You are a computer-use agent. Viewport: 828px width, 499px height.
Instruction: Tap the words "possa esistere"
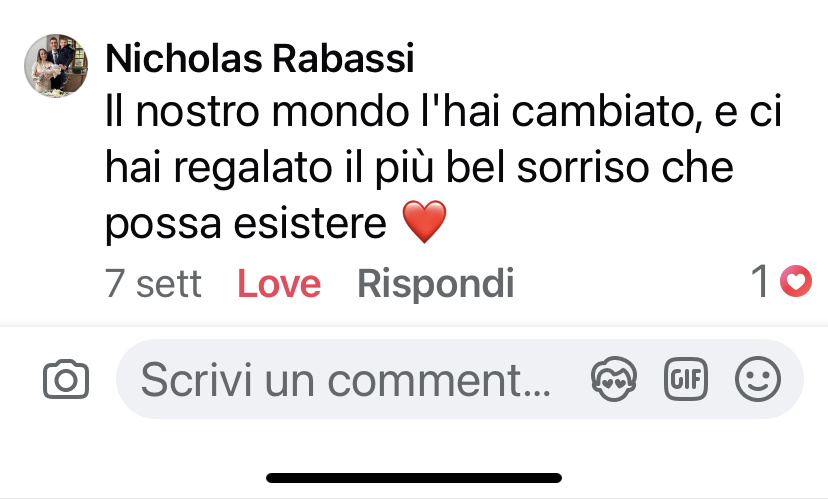(x=245, y=223)
